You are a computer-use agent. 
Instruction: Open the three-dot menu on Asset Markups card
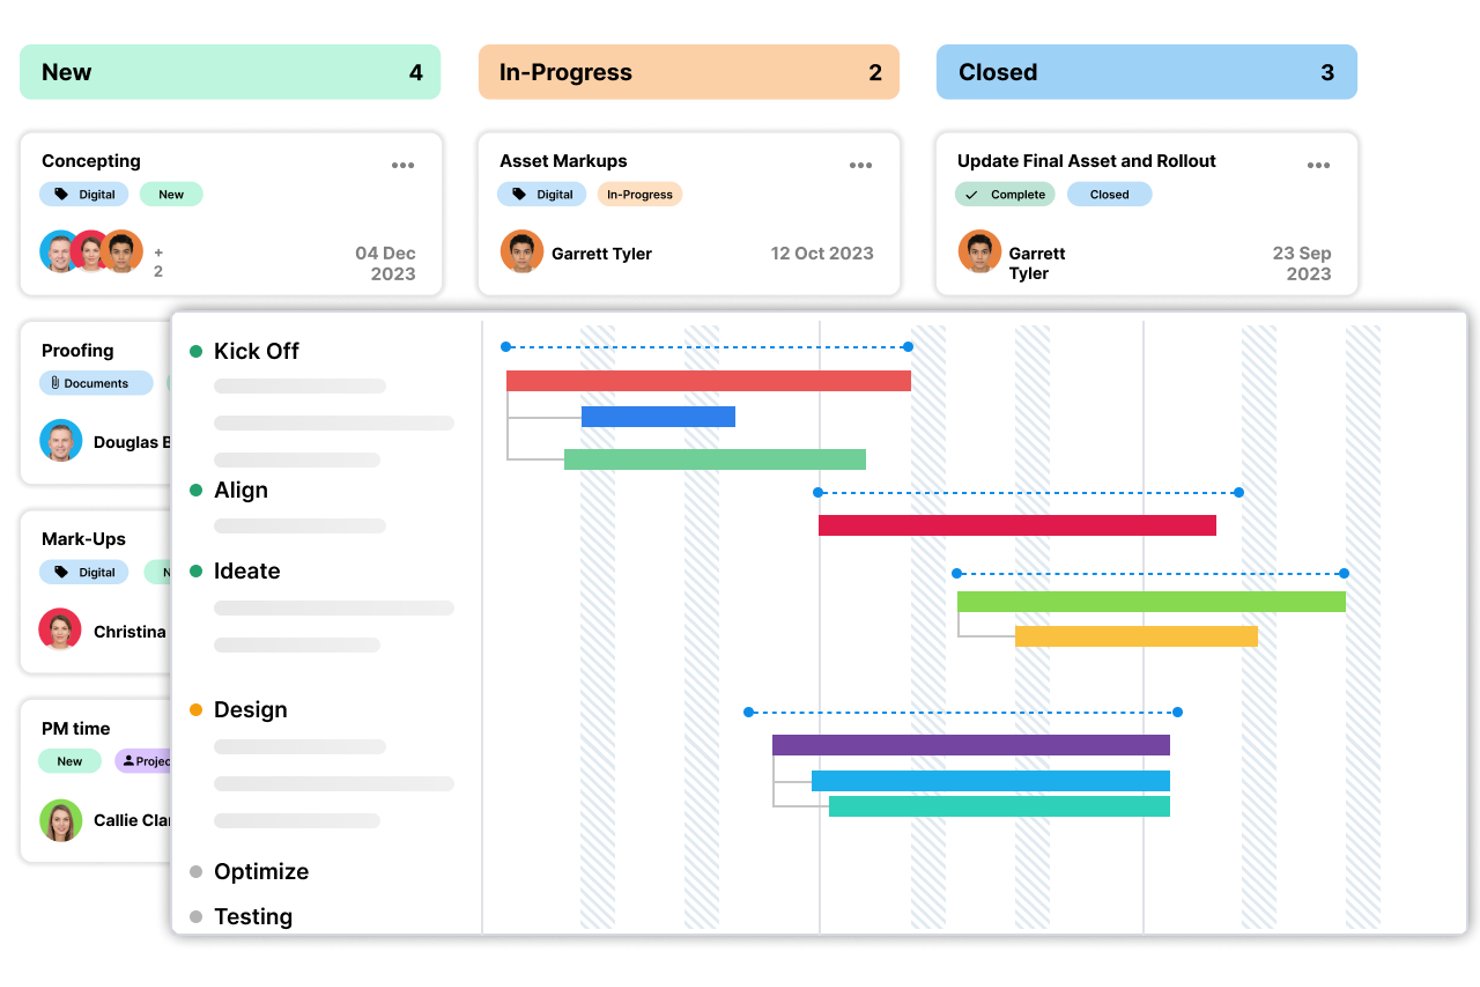(x=861, y=165)
